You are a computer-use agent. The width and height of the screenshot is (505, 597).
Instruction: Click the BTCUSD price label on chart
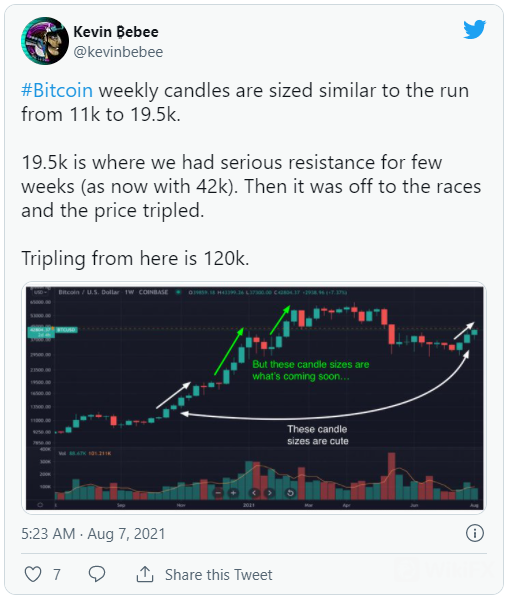coord(67,330)
